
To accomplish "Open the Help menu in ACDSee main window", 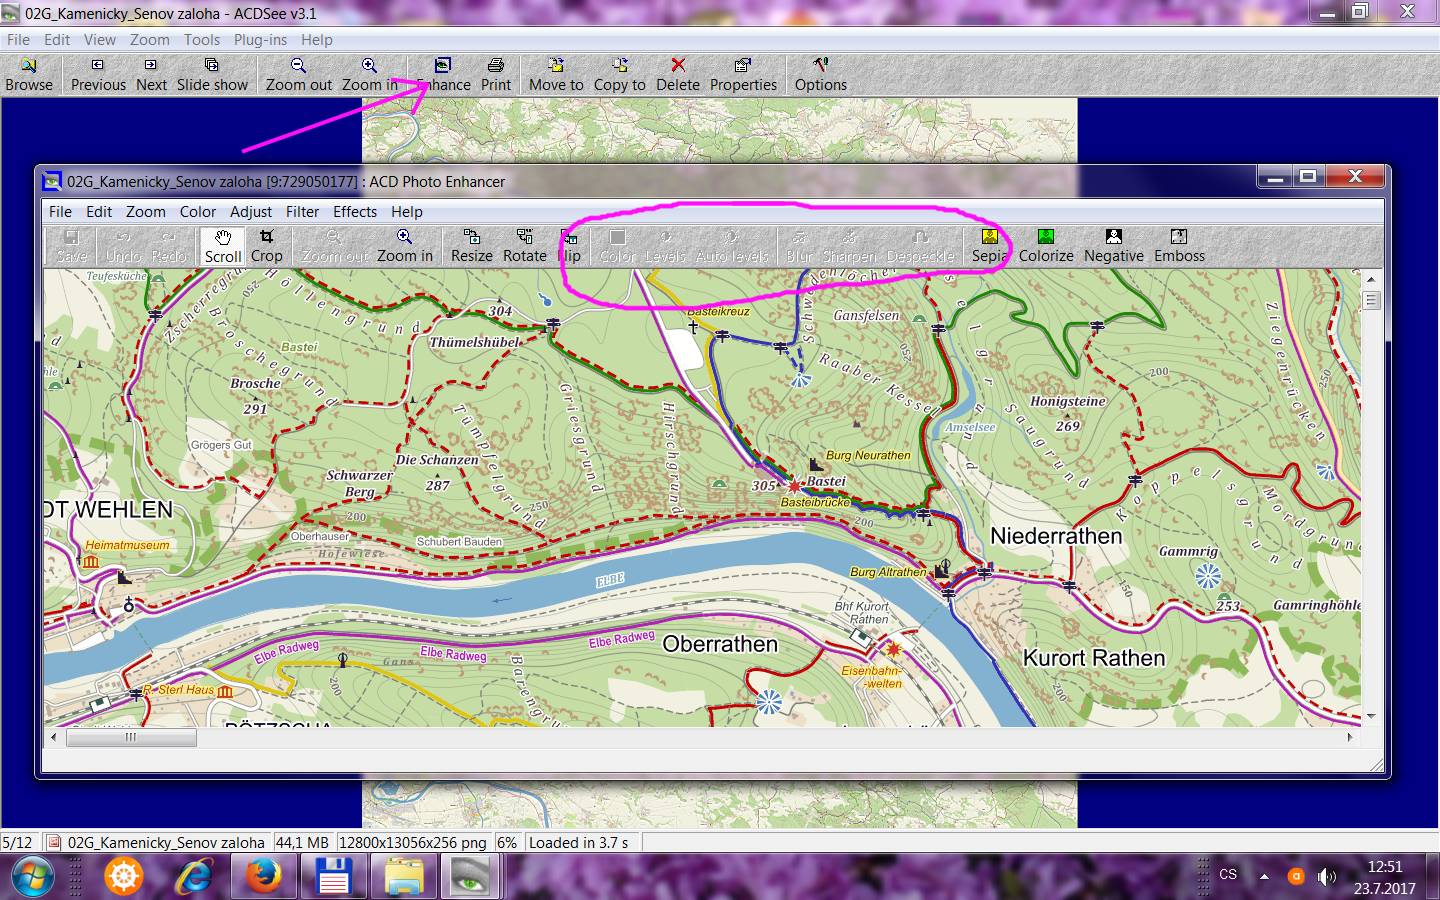I will pos(317,40).
